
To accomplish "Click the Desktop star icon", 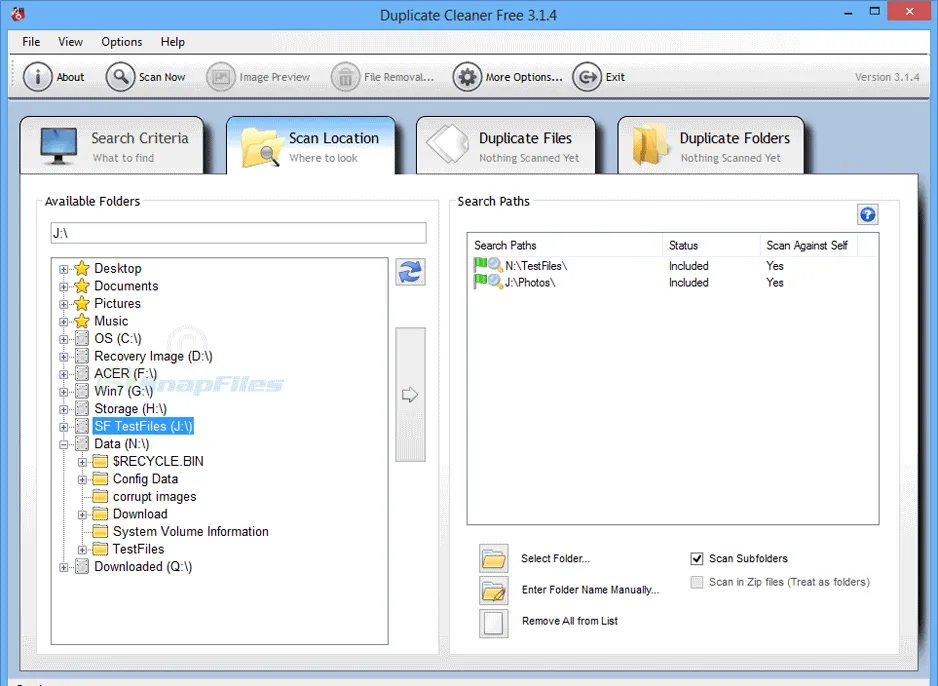I will [82, 269].
